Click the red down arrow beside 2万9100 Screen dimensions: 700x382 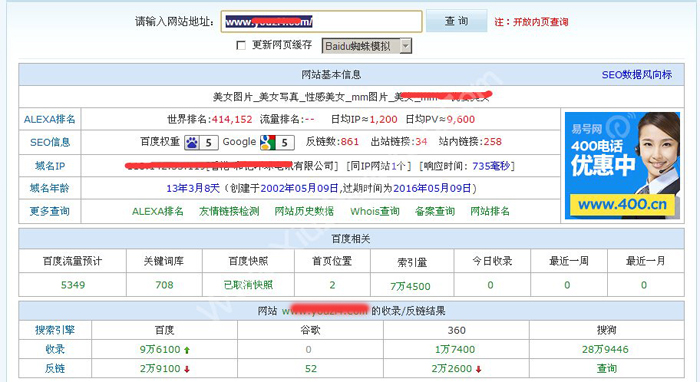(x=187, y=370)
